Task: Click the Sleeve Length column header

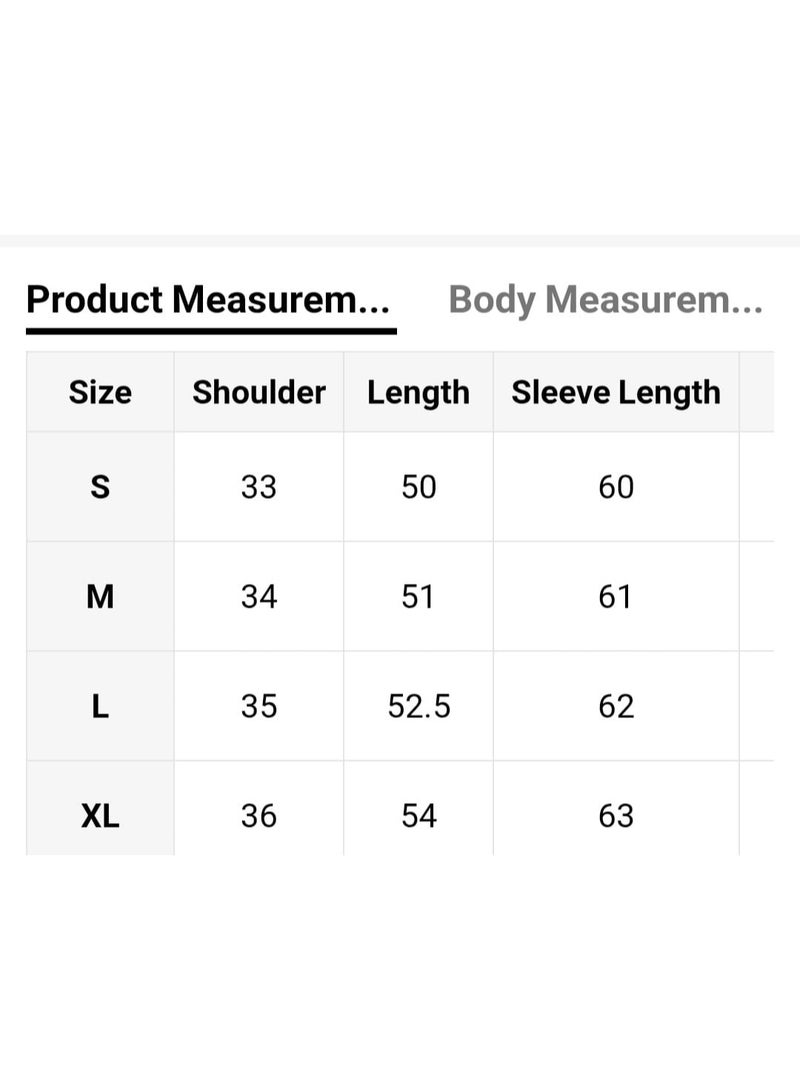Action: tap(616, 392)
